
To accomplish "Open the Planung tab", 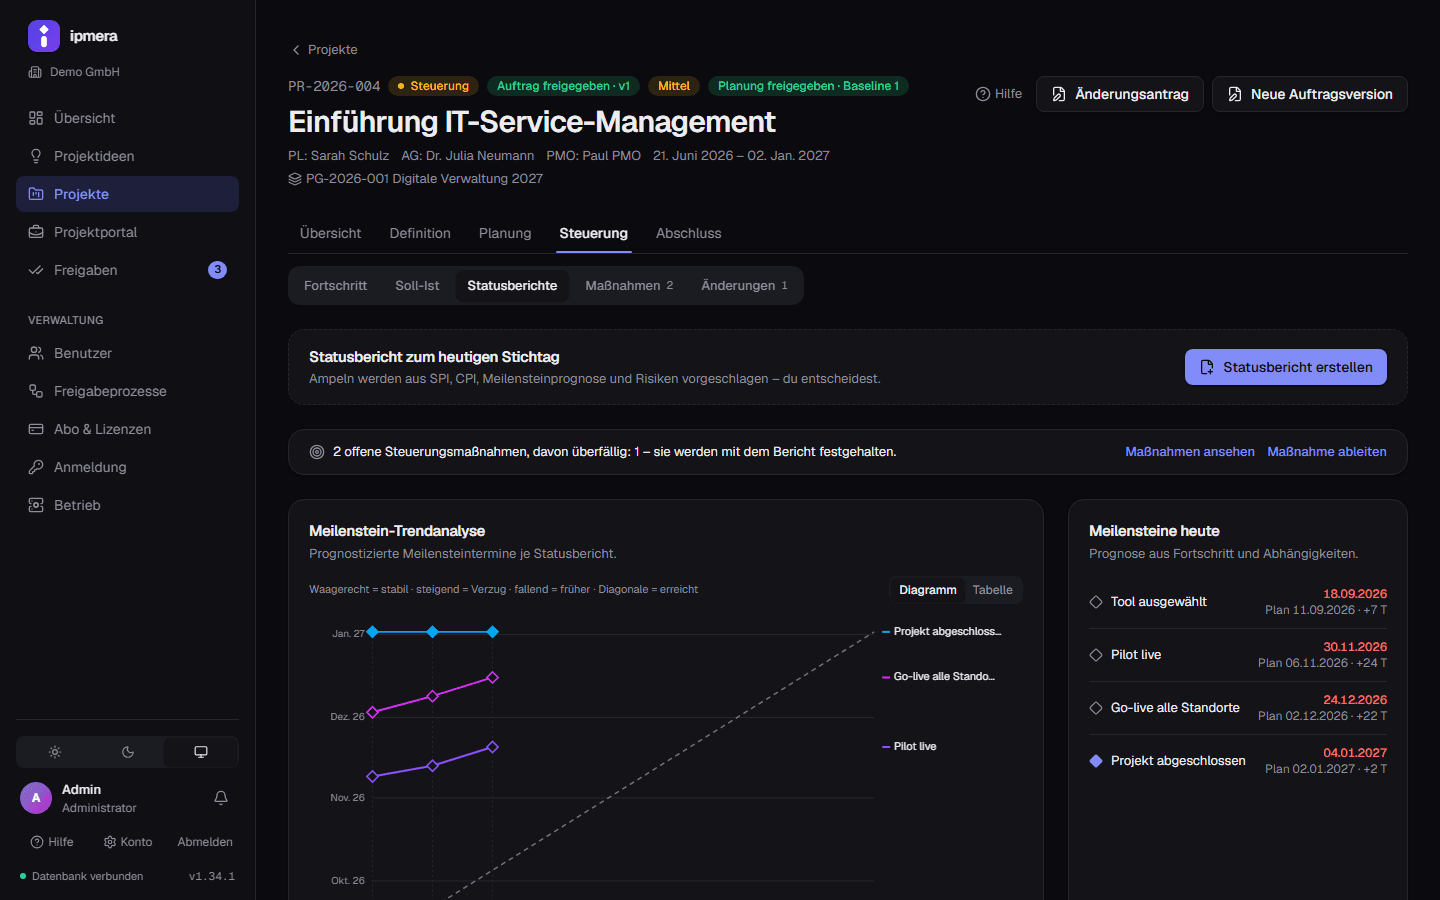I will point(505,233).
